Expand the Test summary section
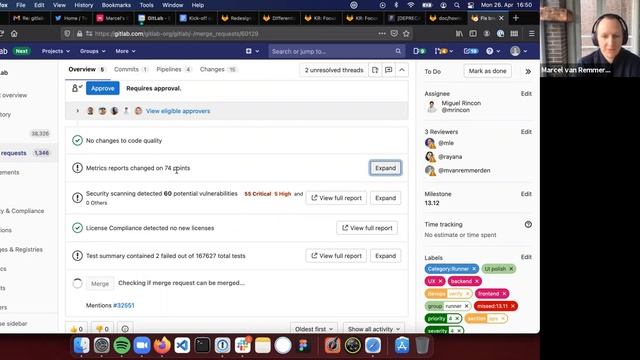Image resolution: width=640 pixels, height=360 pixels. (x=385, y=256)
